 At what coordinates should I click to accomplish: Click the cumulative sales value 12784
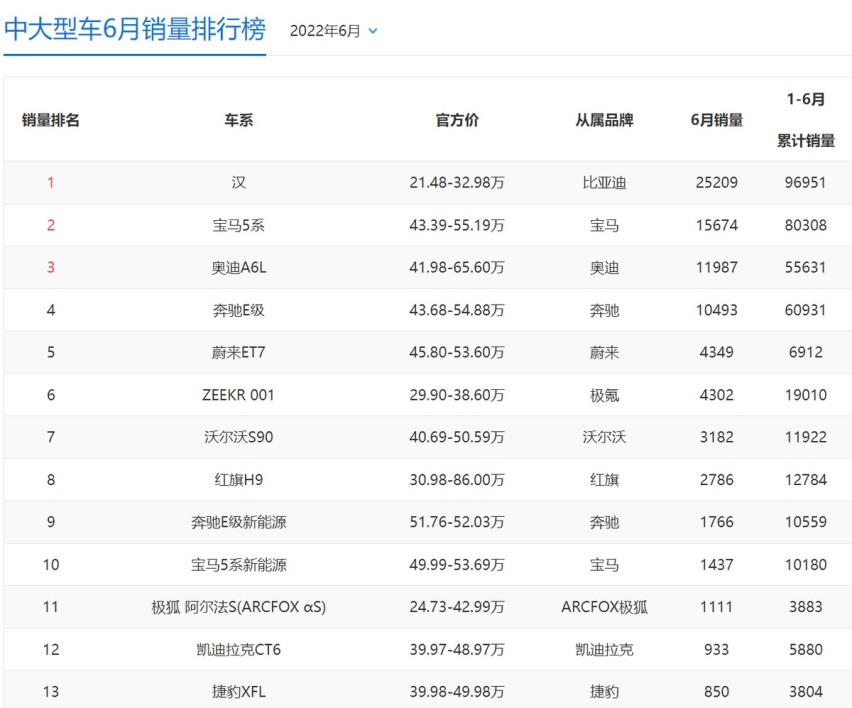click(805, 480)
